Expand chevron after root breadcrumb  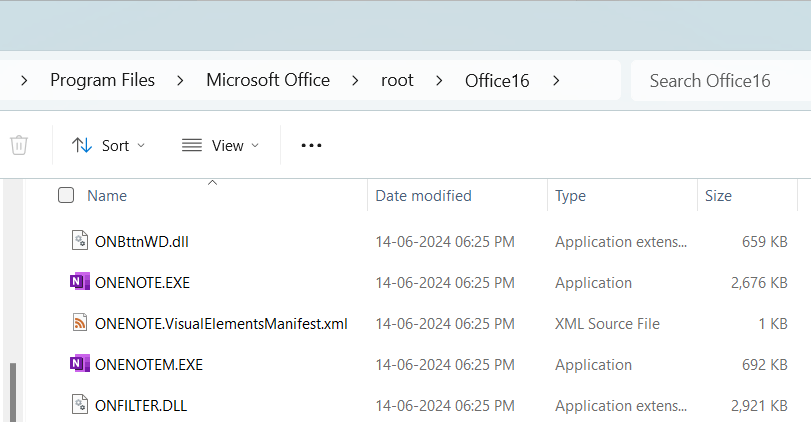(x=439, y=81)
